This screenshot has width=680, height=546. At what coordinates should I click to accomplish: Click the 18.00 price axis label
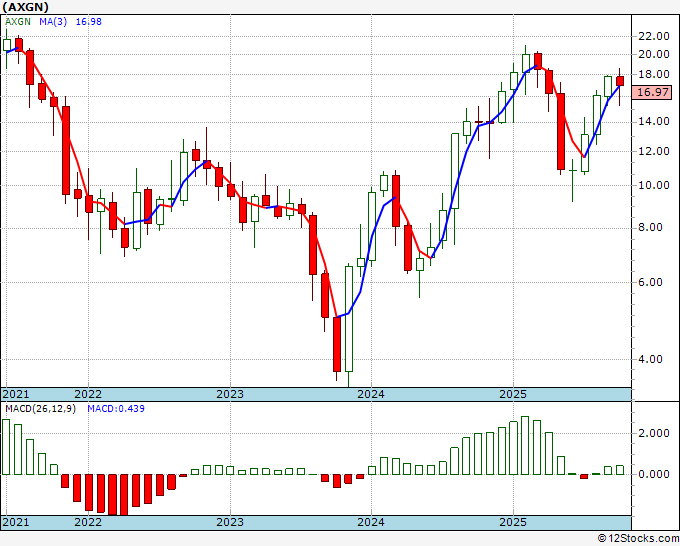click(x=654, y=74)
